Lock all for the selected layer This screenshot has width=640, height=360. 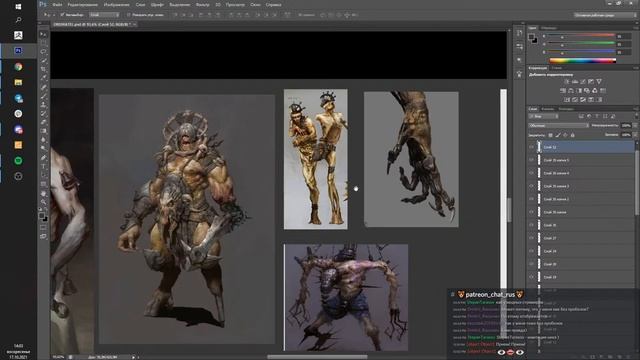(x=572, y=135)
